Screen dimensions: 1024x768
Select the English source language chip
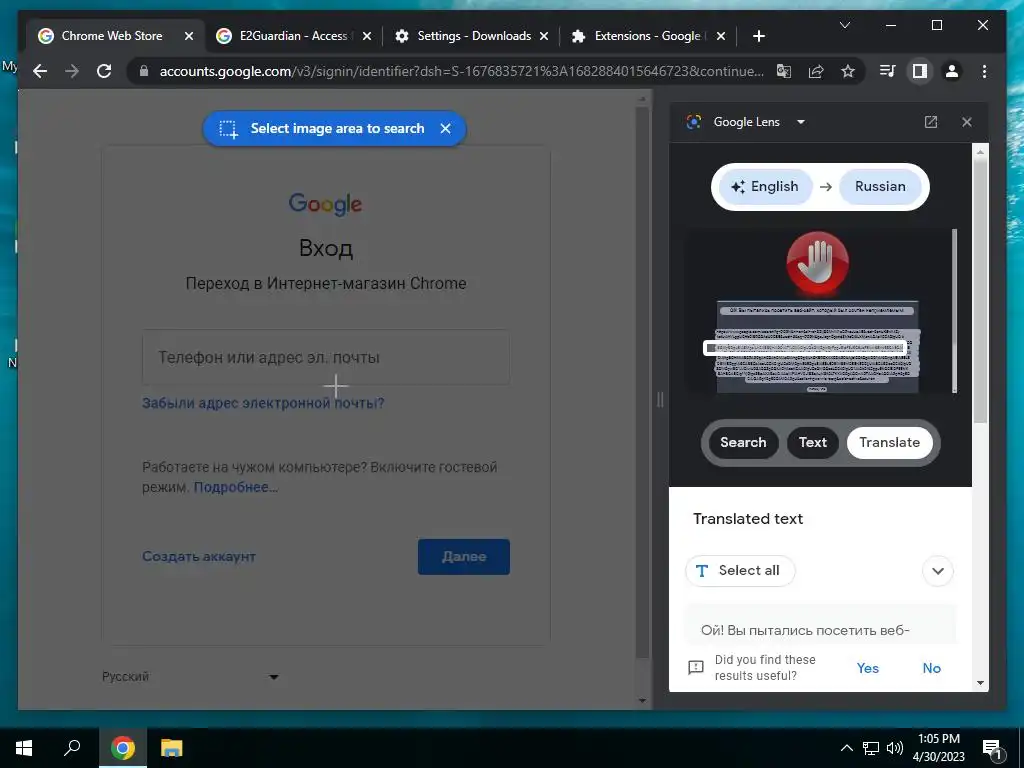pos(765,187)
